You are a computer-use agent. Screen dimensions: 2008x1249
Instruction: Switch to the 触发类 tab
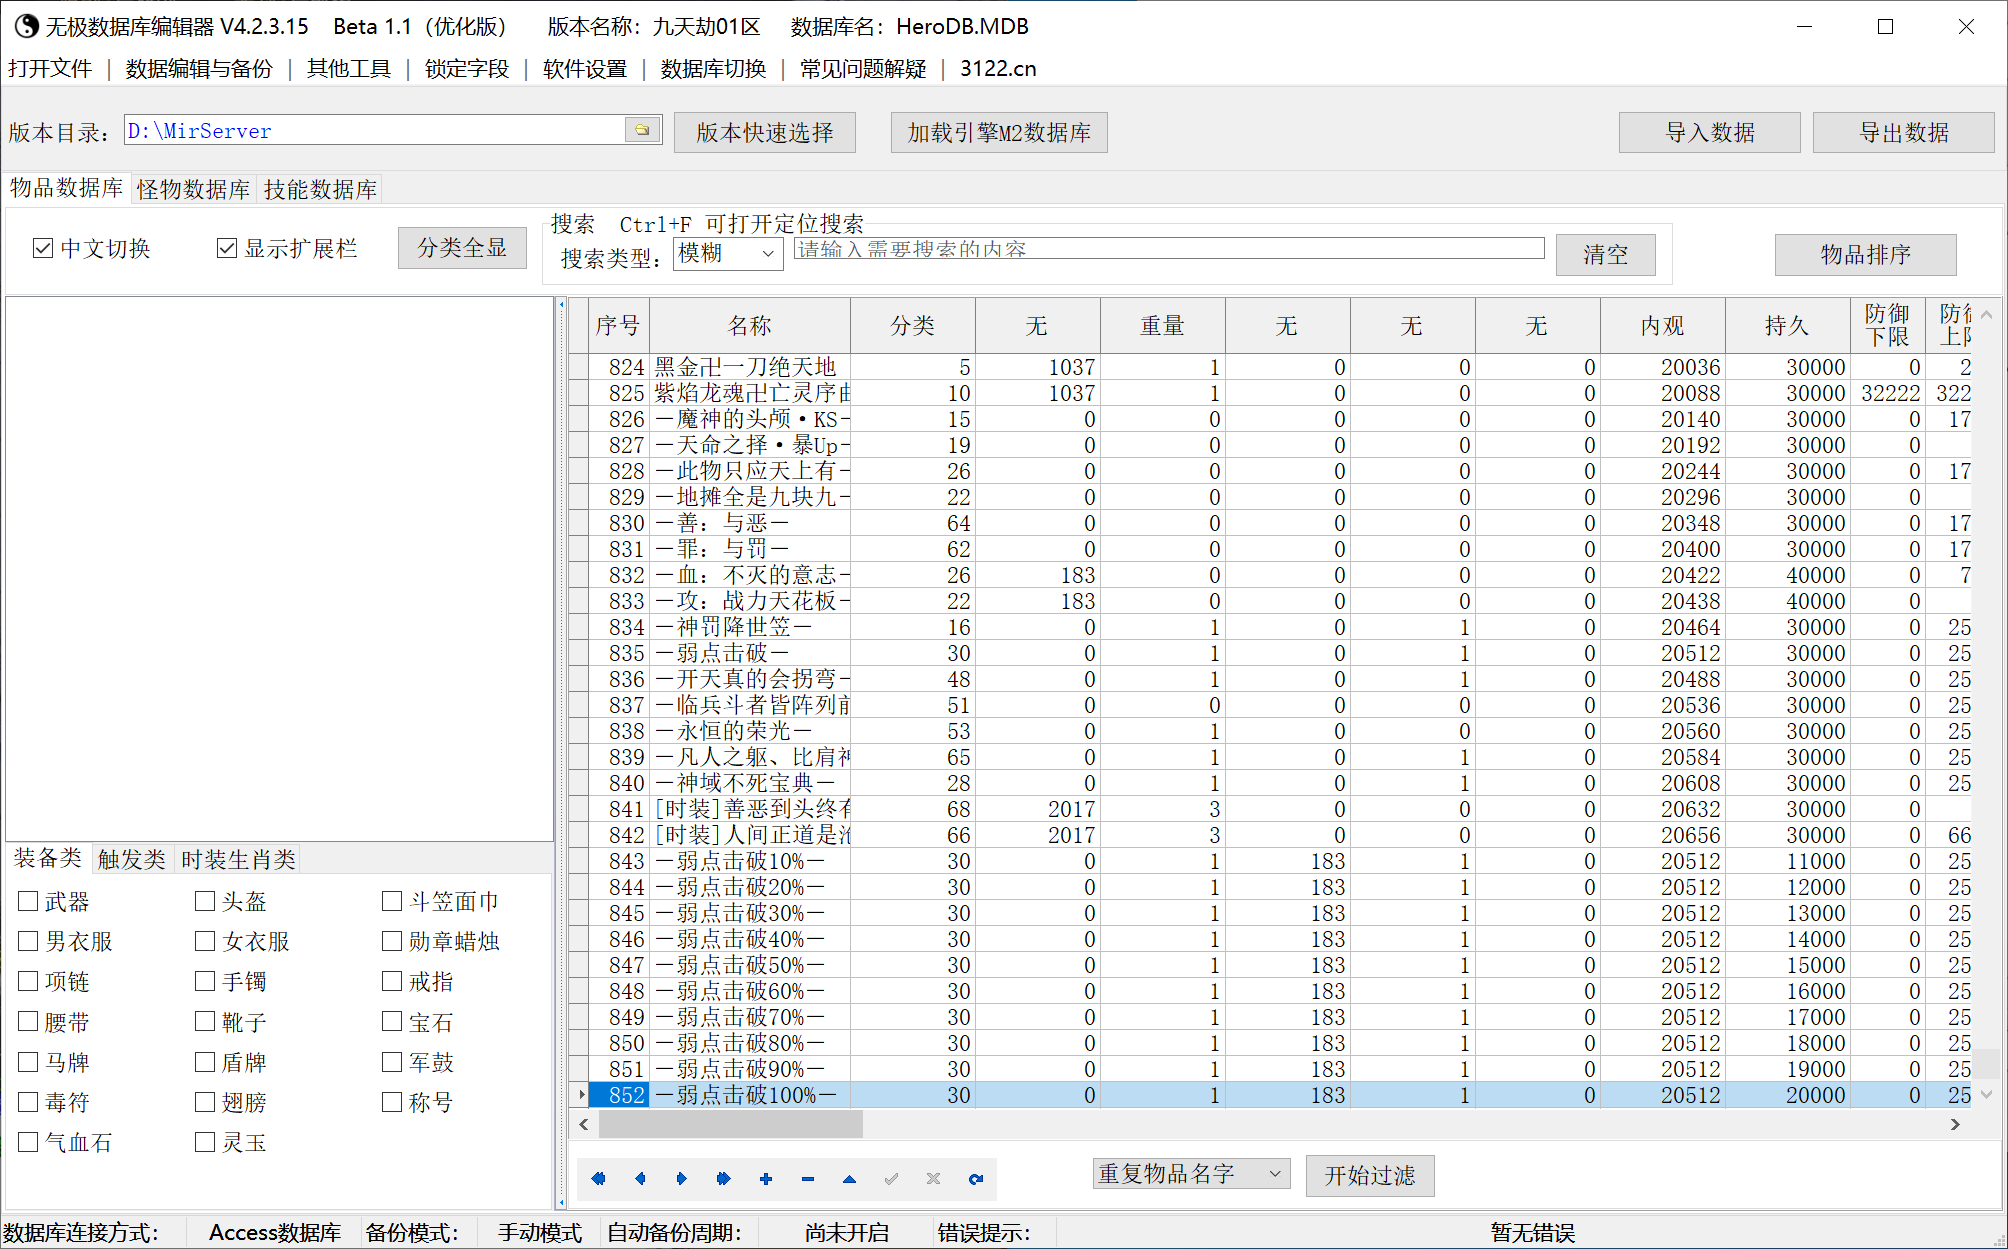click(131, 859)
